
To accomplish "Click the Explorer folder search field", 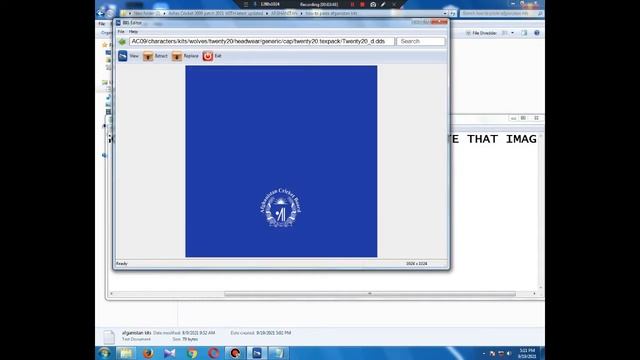I will click(x=502, y=13).
